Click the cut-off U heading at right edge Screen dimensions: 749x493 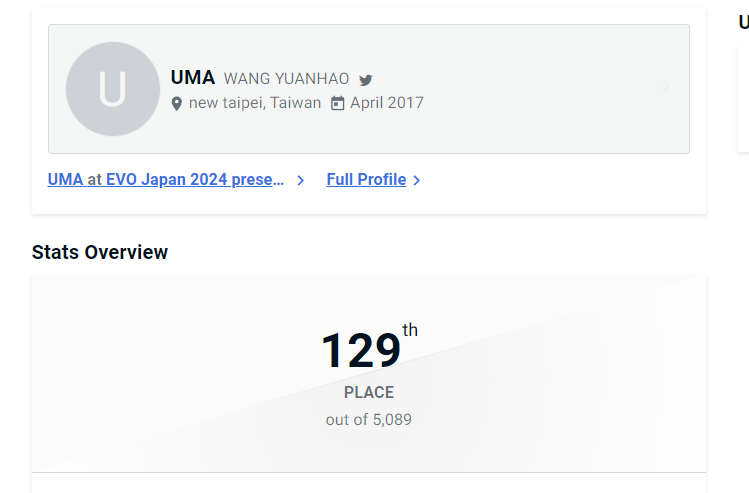[x=743, y=22]
